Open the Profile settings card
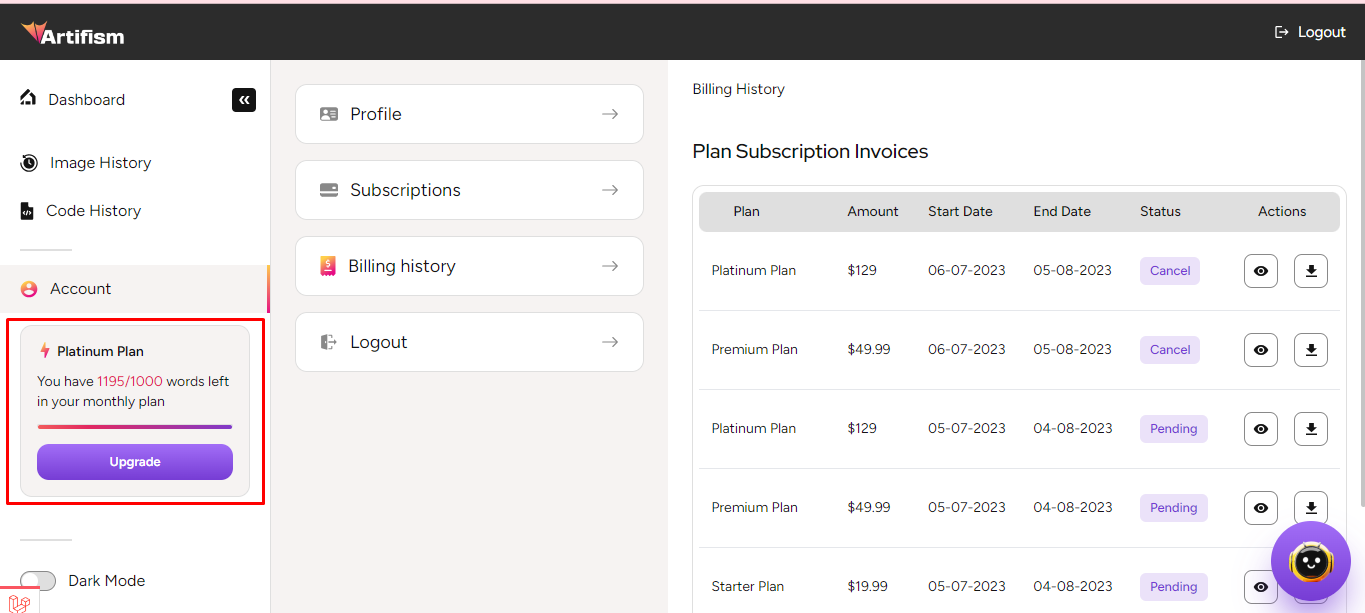 (469, 114)
